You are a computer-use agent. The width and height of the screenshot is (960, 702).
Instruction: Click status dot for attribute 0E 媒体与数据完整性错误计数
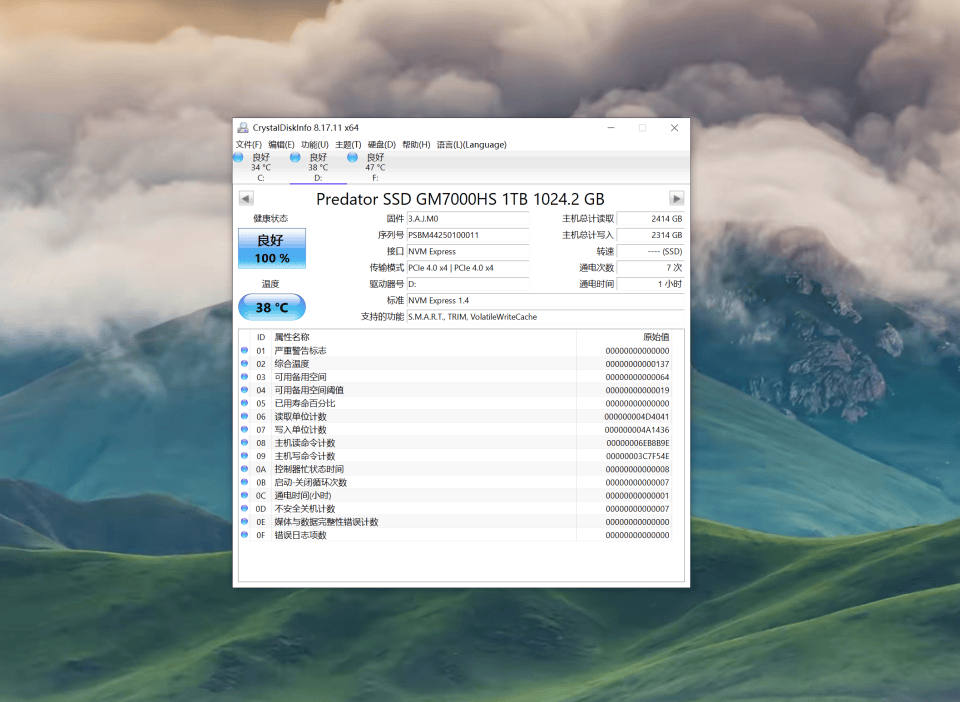[x=244, y=521]
